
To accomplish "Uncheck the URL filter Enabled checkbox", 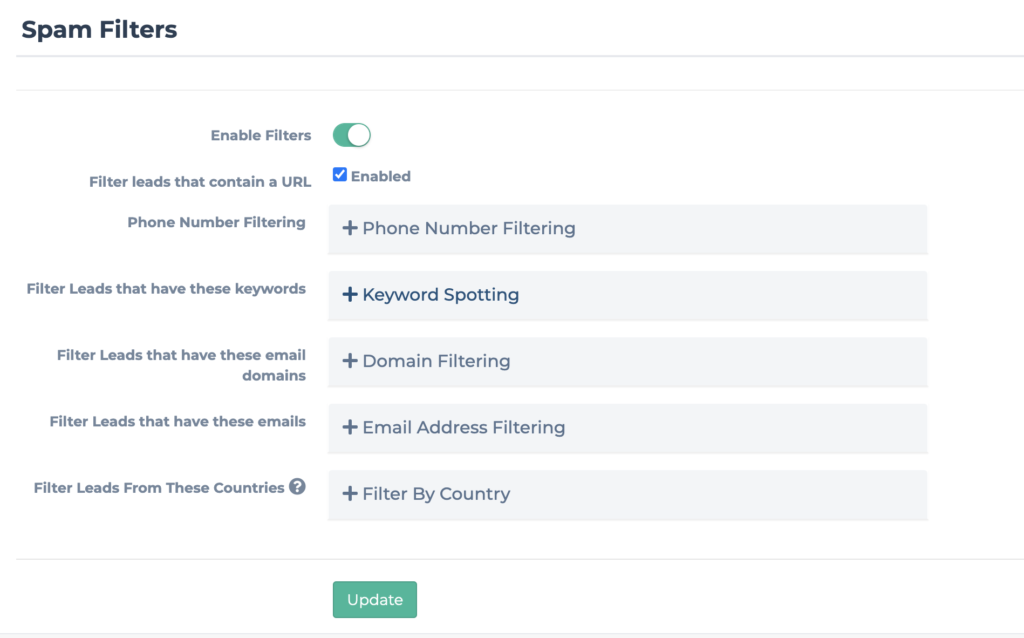I will pos(340,175).
